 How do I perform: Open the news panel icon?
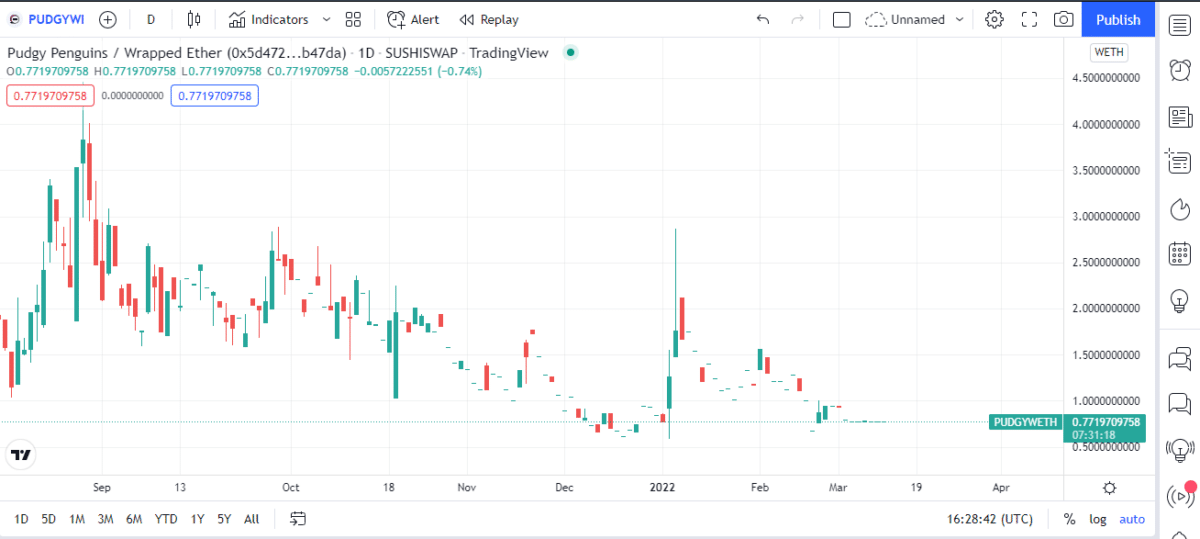pos(1180,116)
